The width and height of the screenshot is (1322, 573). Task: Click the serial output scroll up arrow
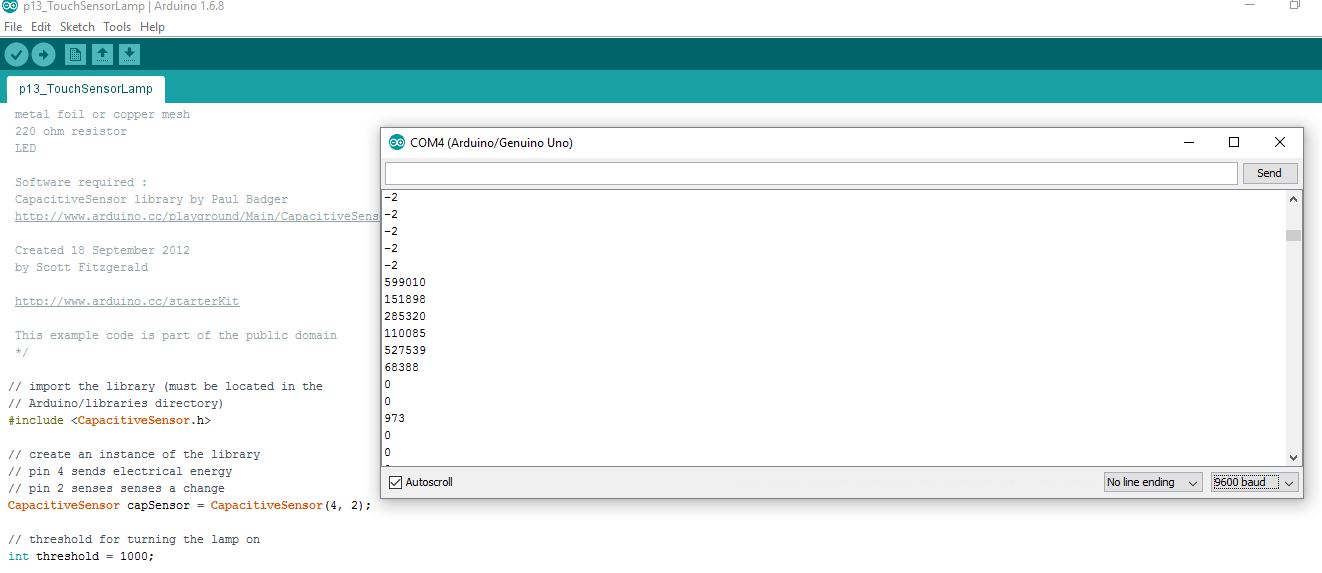pyautogui.click(x=1293, y=199)
